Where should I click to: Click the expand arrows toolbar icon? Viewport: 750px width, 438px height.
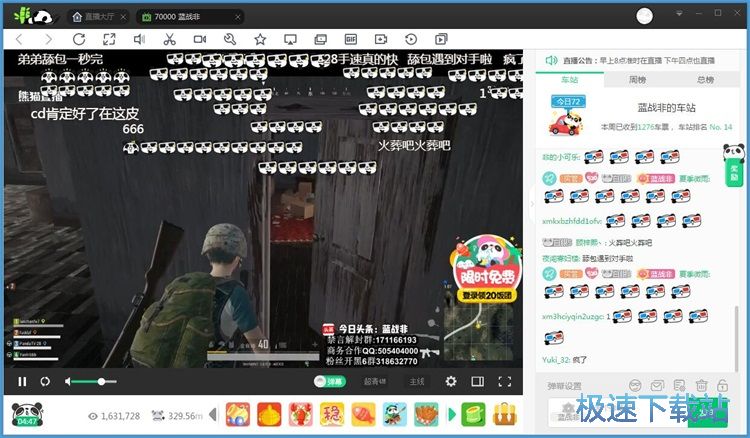click(x=109, y=39)
